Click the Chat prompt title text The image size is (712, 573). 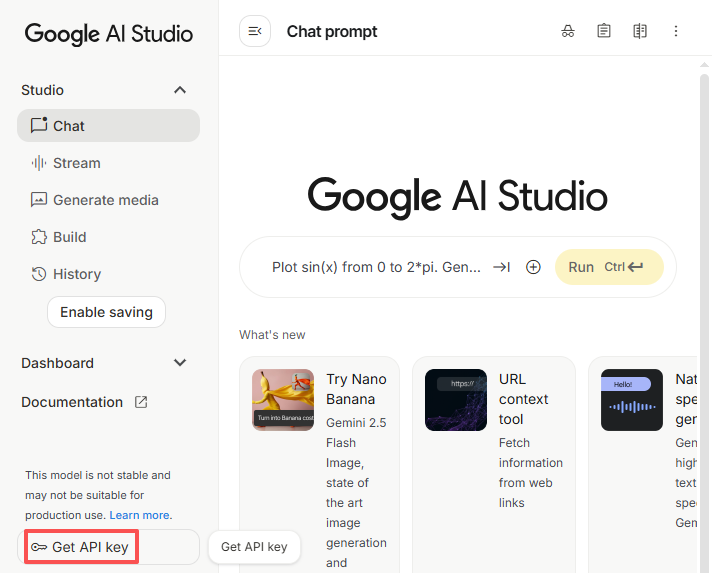coord(332,31)
